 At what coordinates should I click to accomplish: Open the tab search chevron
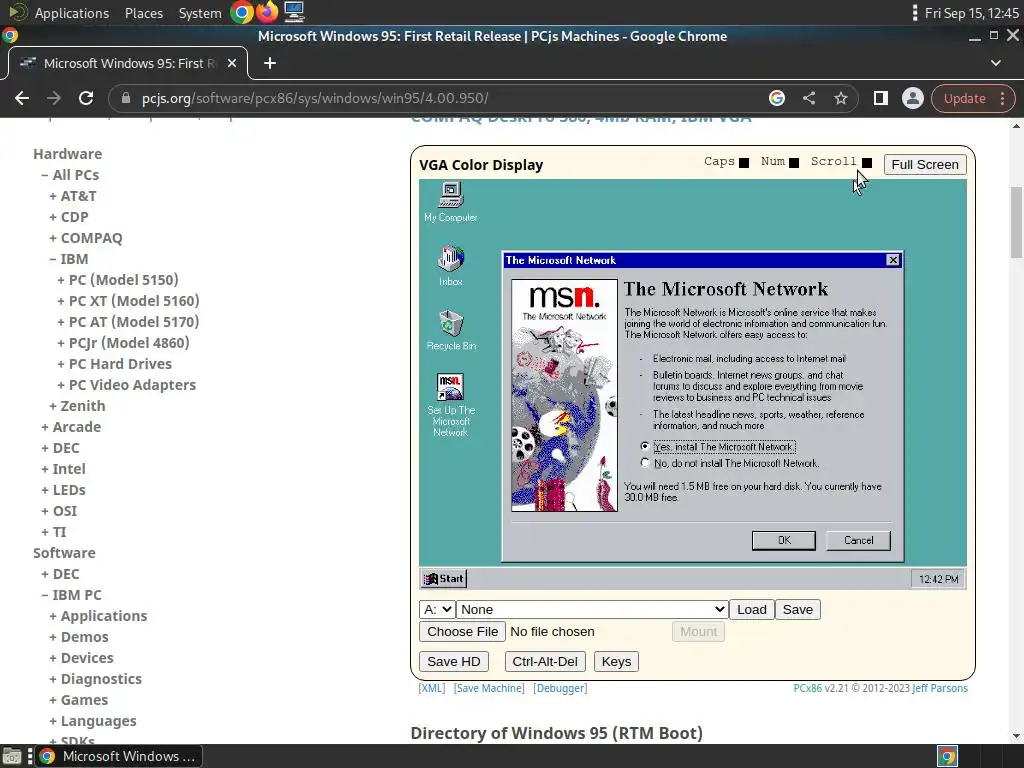pyautogui.click(x=995, y=63)
